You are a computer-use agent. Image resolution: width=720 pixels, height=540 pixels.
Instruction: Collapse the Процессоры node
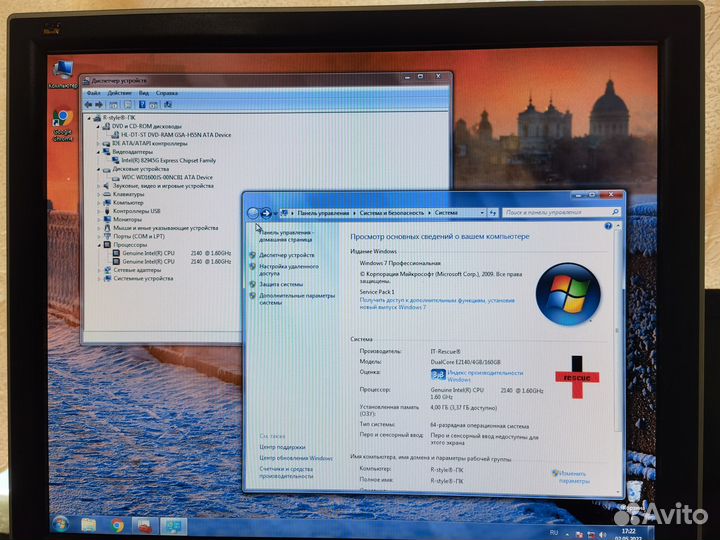point(98,245)
